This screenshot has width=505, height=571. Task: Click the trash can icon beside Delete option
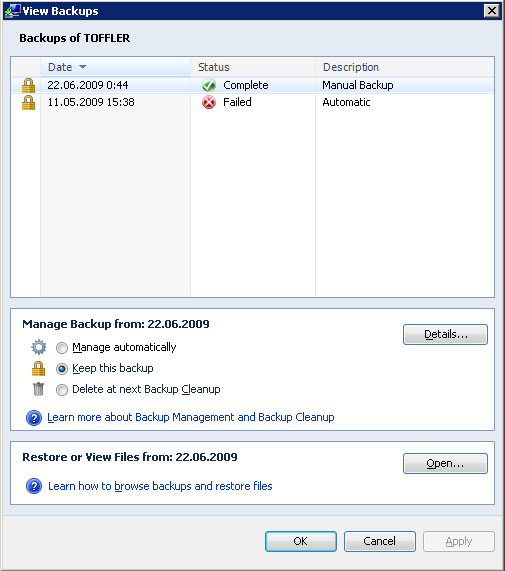tap(38, 389)
